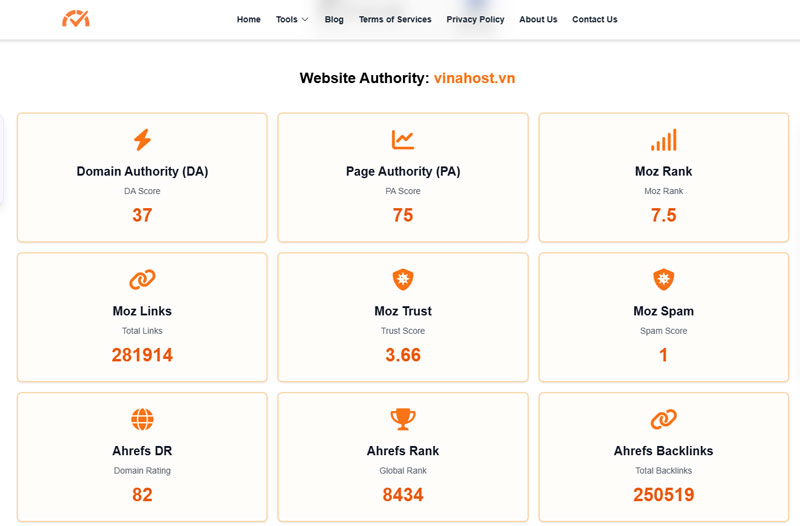Viewport: 800px width, 526px height.
Task: Click the Ahrefs Rank title
Action: click(x=403, y=451)
